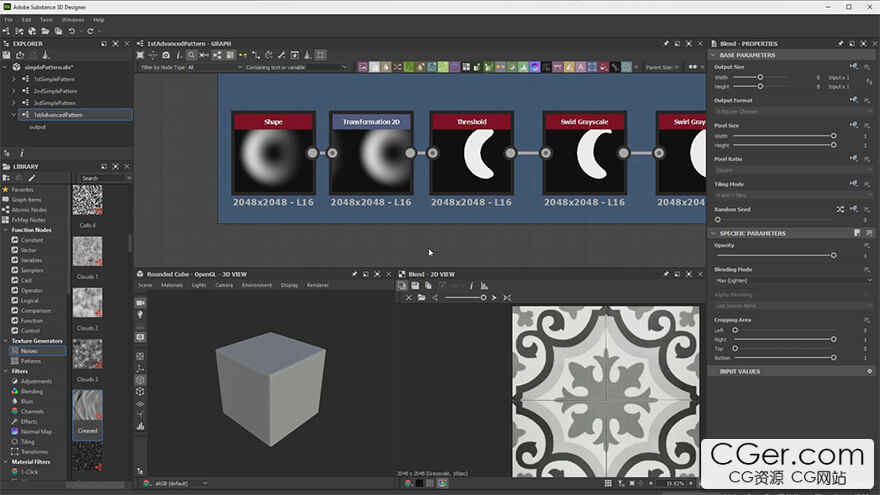Open the Filter by Node Type dropdown
Screen dimensions: 880x495
click(x=215, y=67)
